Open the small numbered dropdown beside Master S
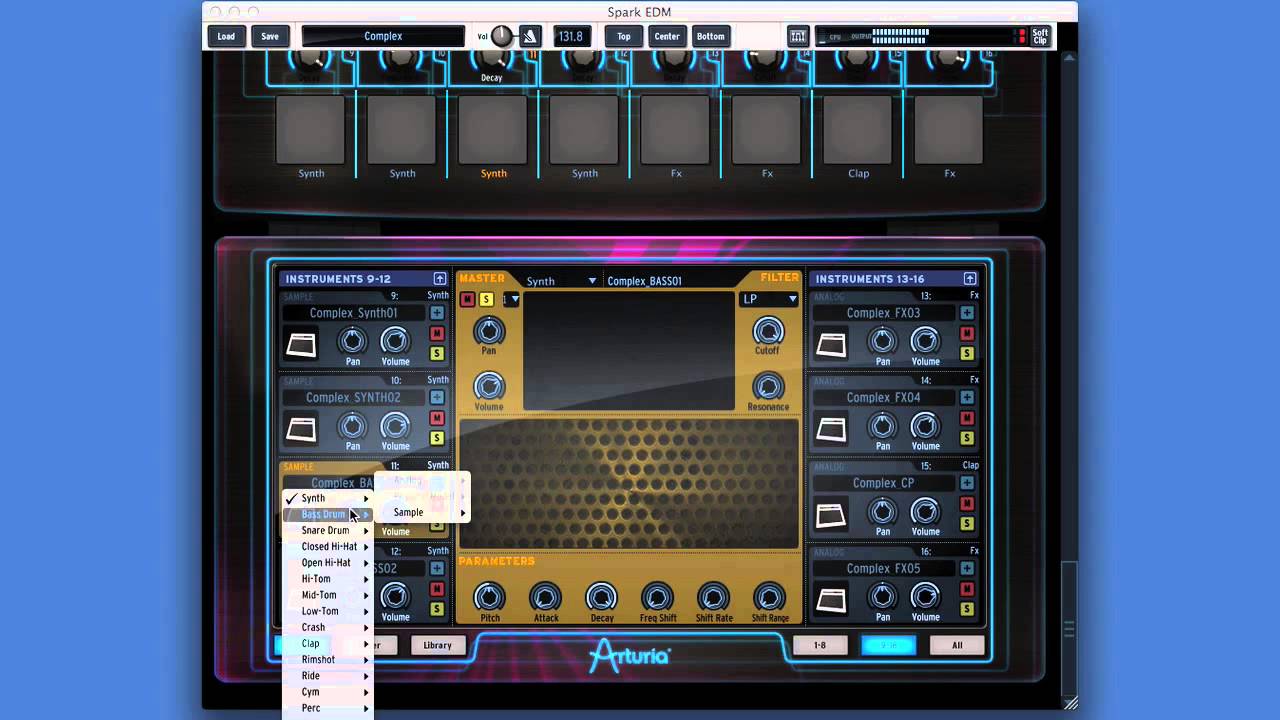Image resolution: width=1280 pixels, height=720 pixels. [x=510, y=299]
